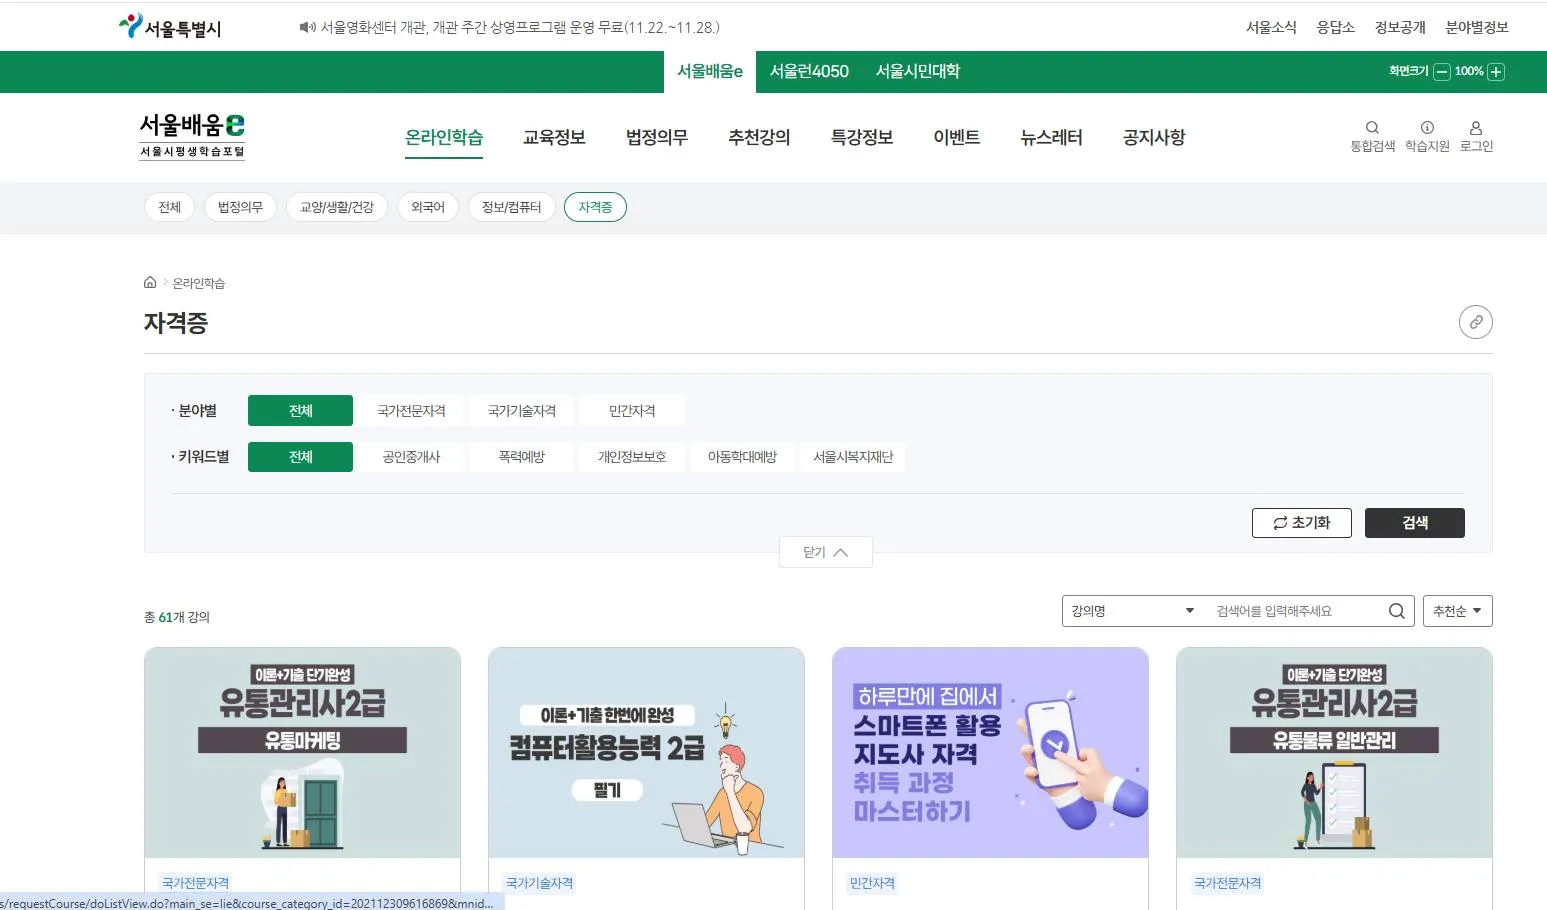This screenshot has width=1547, height=910.
Task: Copy page link with chain icon
Action: pos(1476,322)
